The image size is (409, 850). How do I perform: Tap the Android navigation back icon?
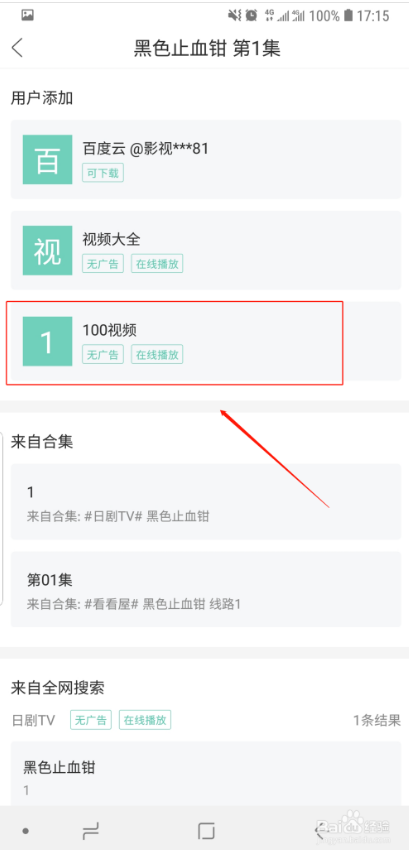click(320, 830)
